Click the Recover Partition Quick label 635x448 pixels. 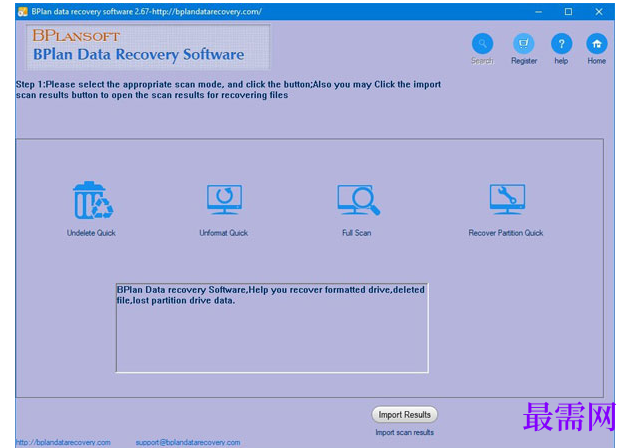[506, 233]
